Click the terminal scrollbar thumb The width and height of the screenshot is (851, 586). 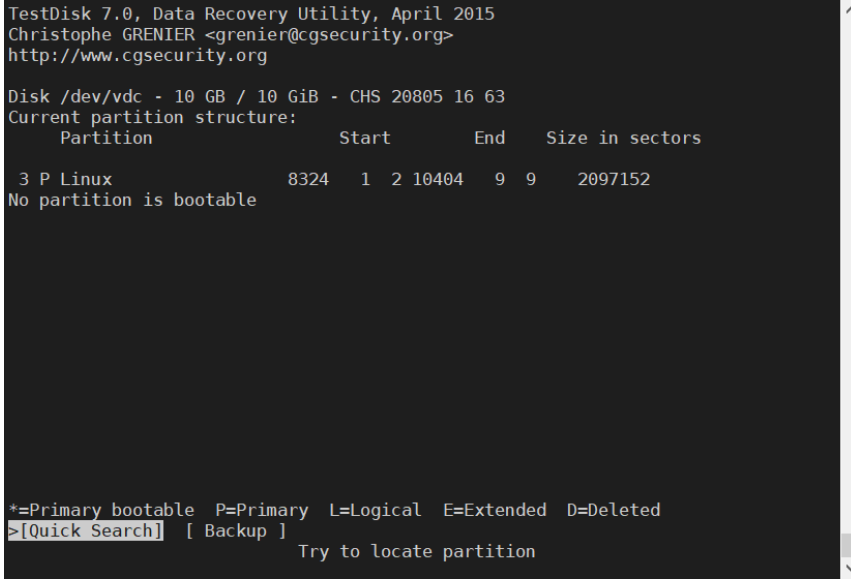pyautogui.click(x=844, y=545)
